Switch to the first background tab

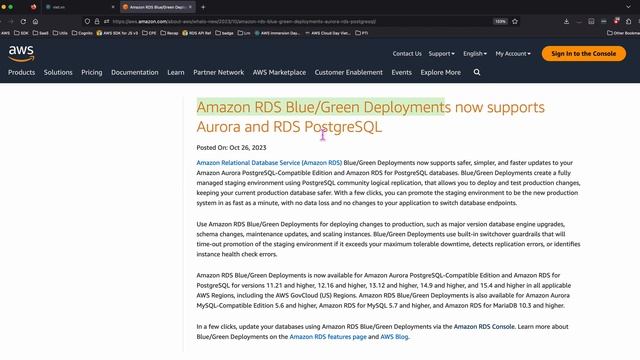coord(80,7)
